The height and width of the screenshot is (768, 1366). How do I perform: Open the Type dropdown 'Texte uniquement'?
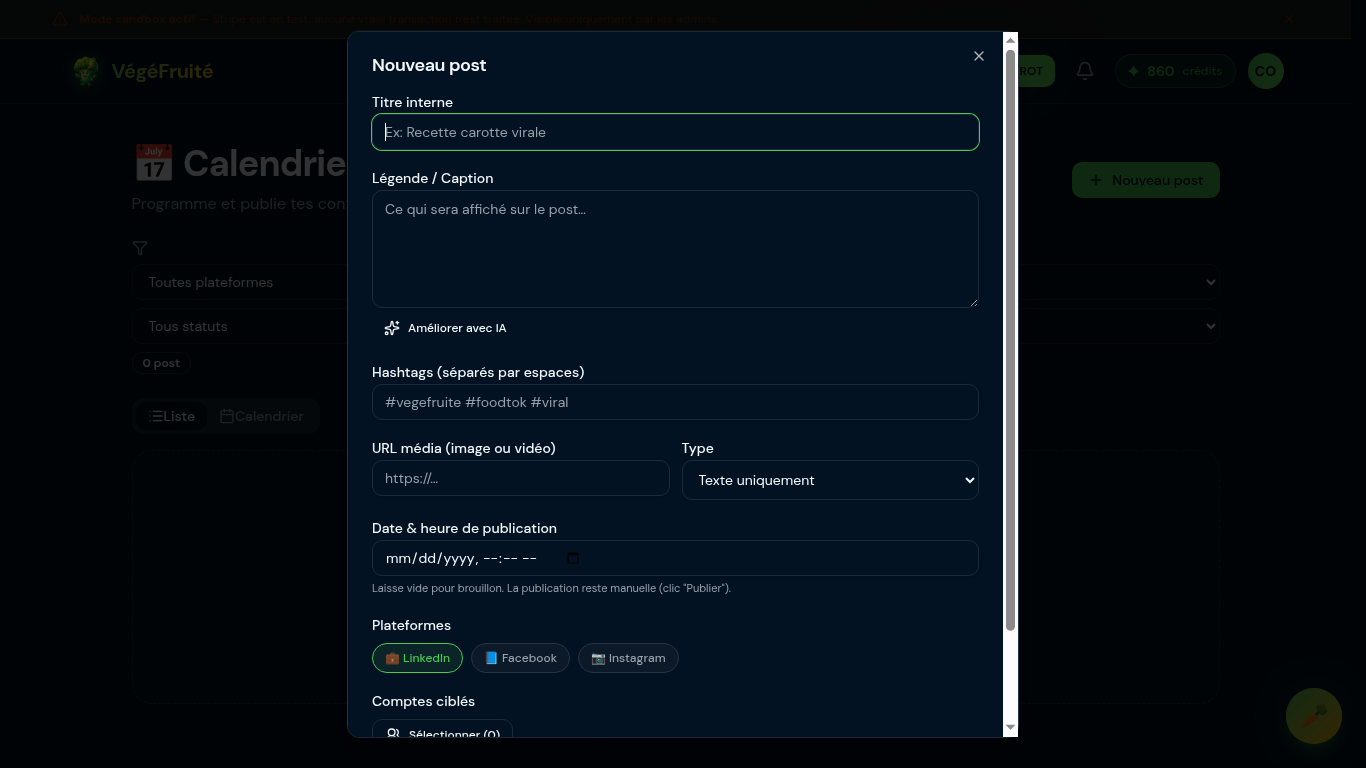(x=830, y=480)
